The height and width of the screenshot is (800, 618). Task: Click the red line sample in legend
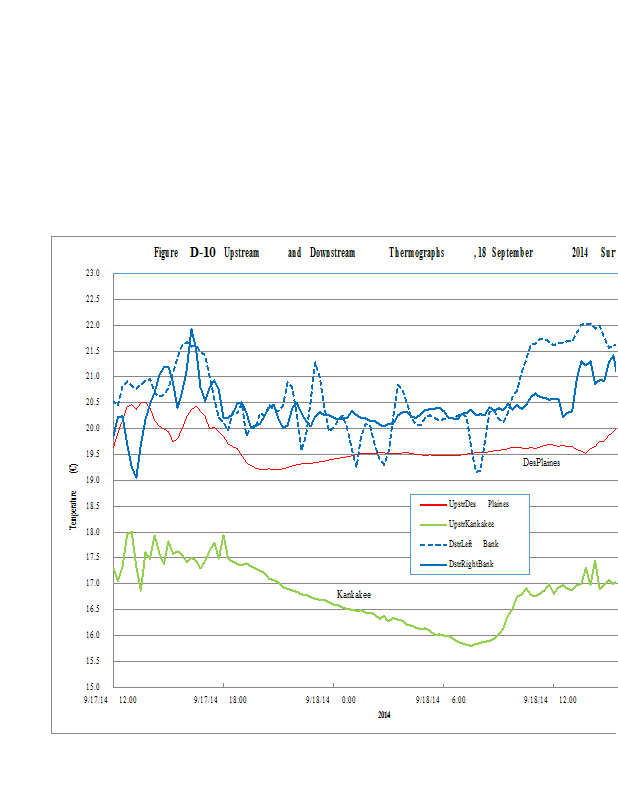tap(430, 504)
